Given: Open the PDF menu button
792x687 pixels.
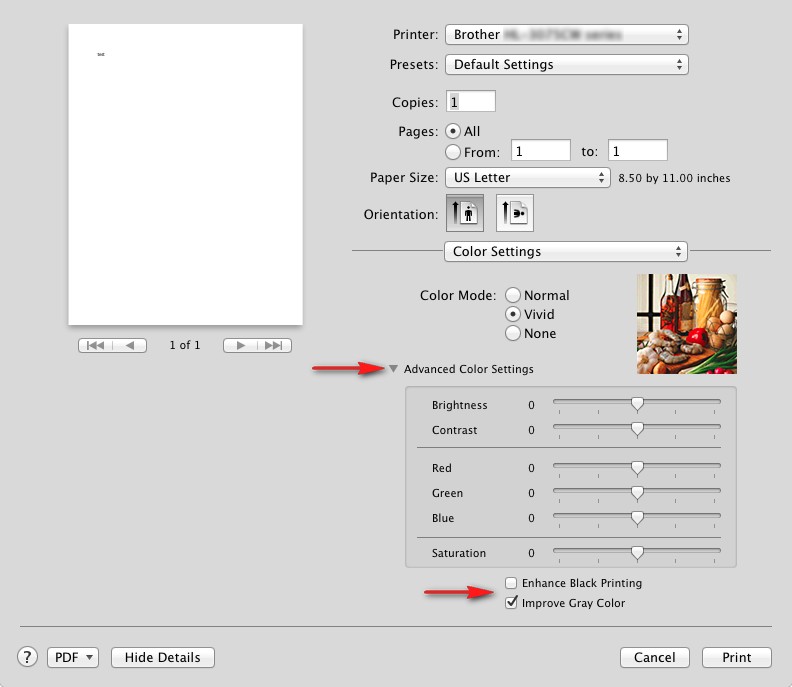Looking at the screenshot, I should click(x=73, y=657).
